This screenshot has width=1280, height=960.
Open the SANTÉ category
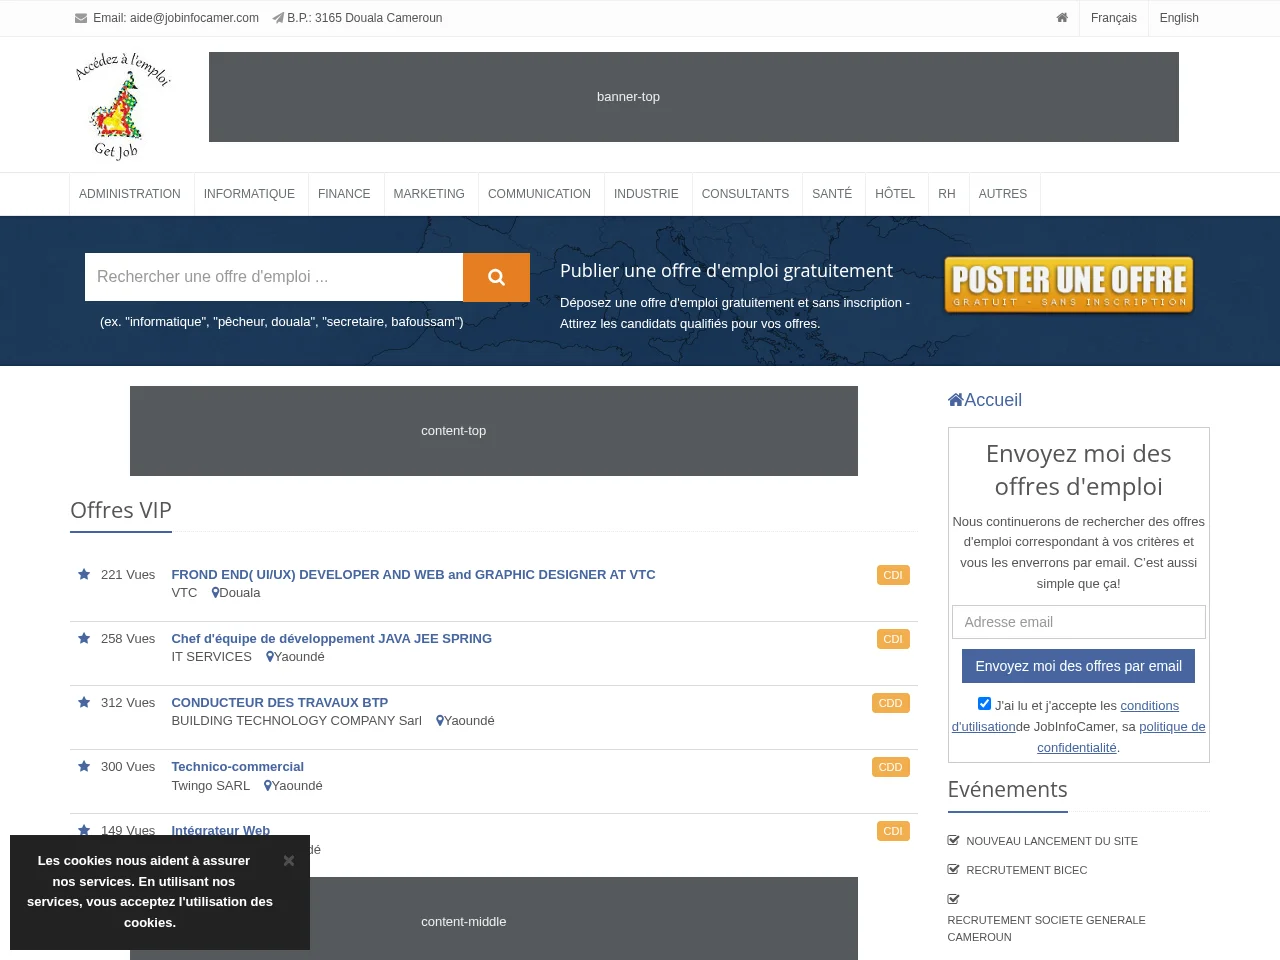pos(832,194)
